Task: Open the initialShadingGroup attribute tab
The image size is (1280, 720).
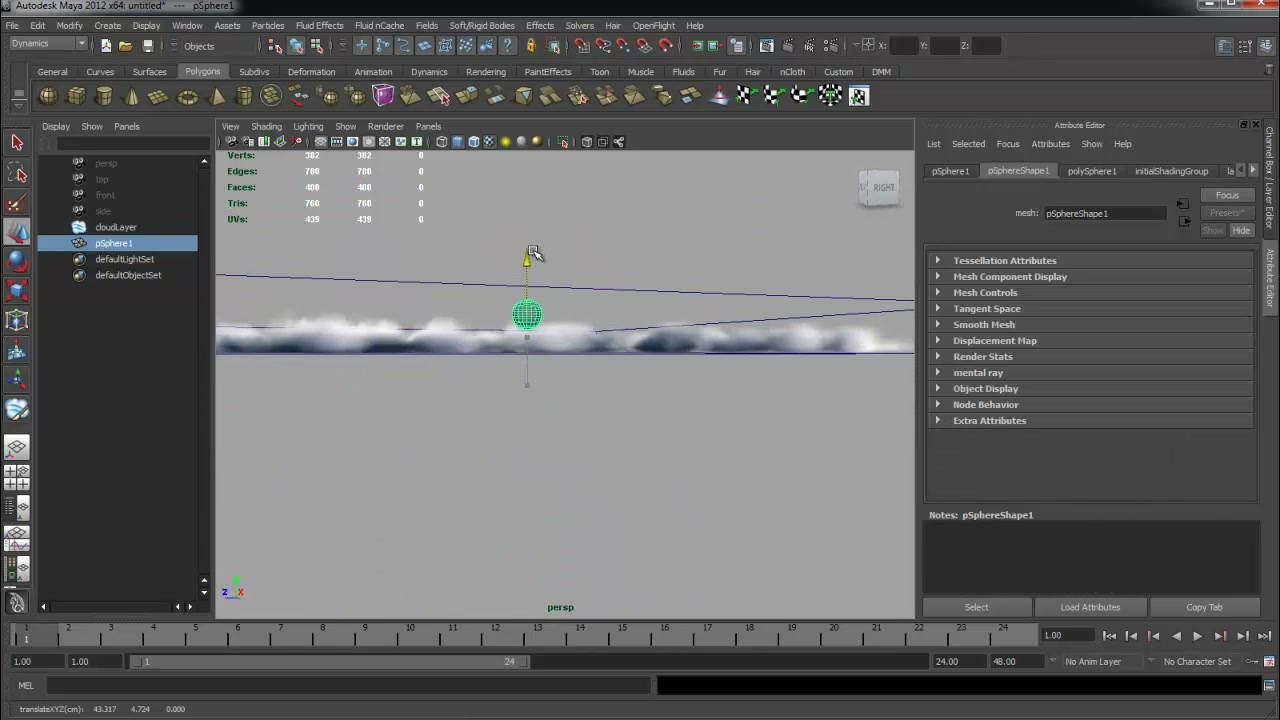Action: 1171,171
